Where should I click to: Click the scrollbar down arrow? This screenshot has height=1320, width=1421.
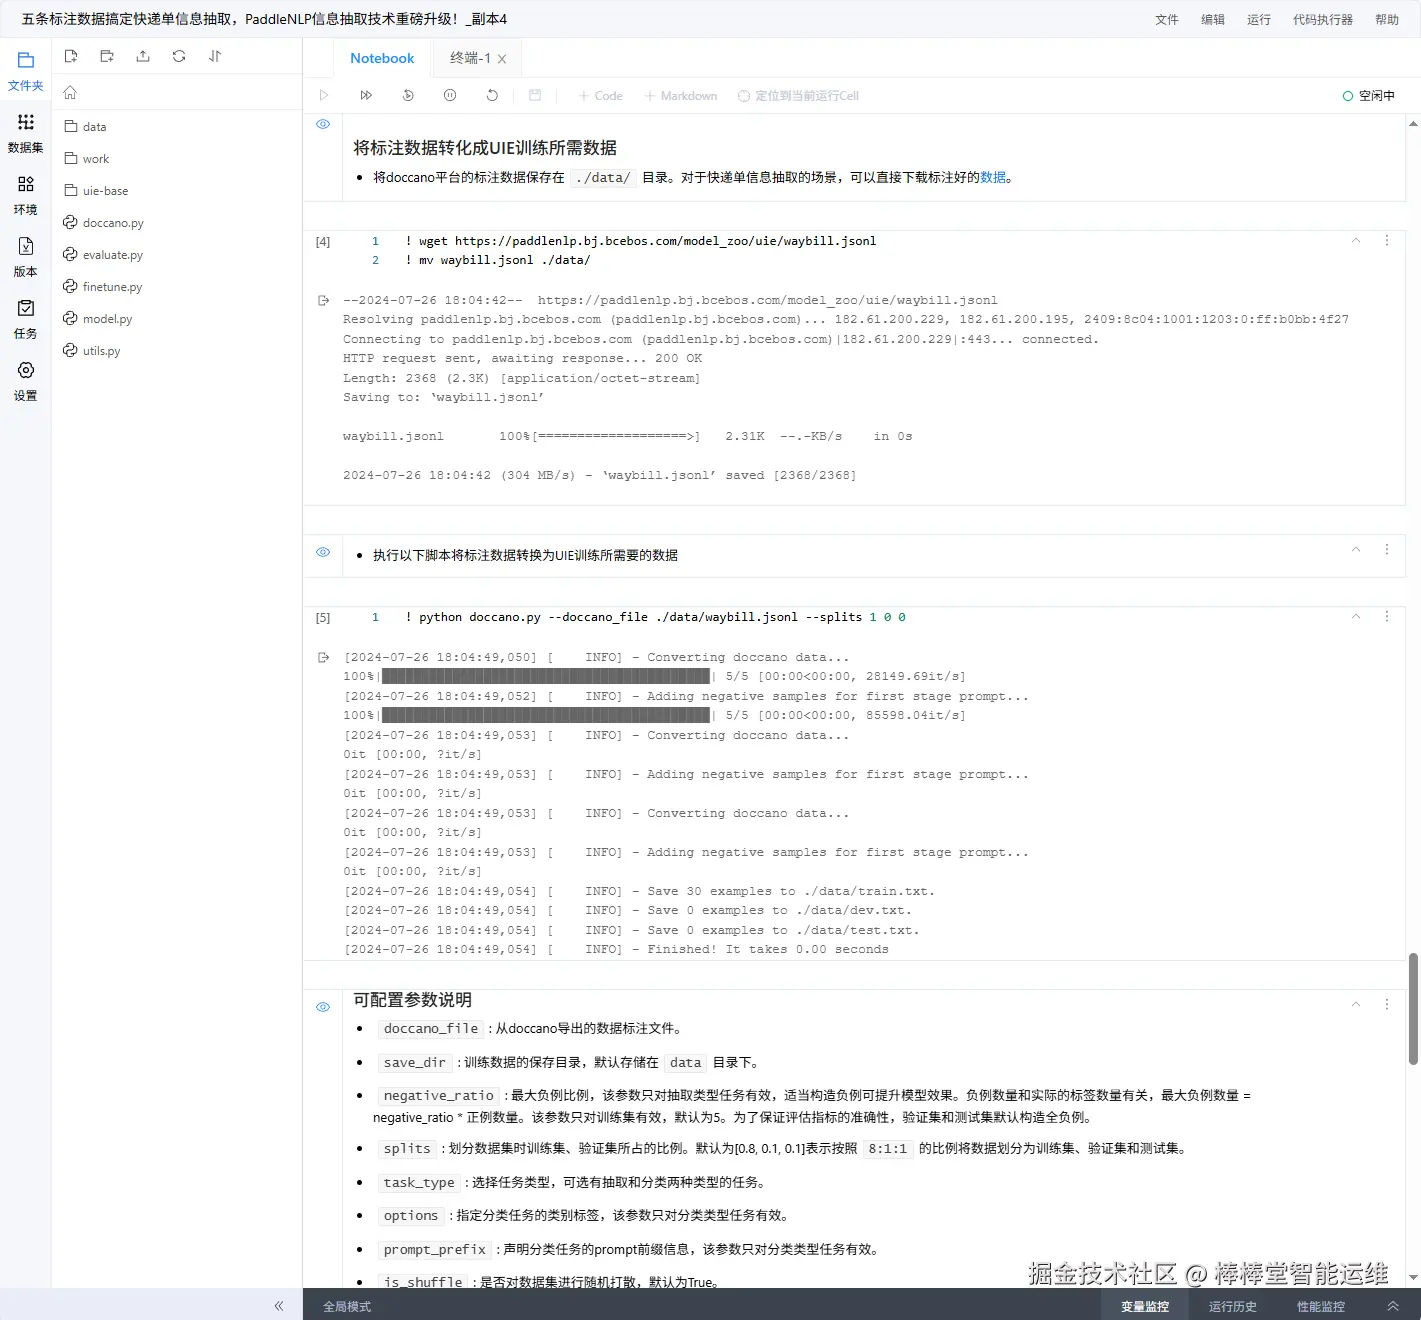[1413, 1277]
